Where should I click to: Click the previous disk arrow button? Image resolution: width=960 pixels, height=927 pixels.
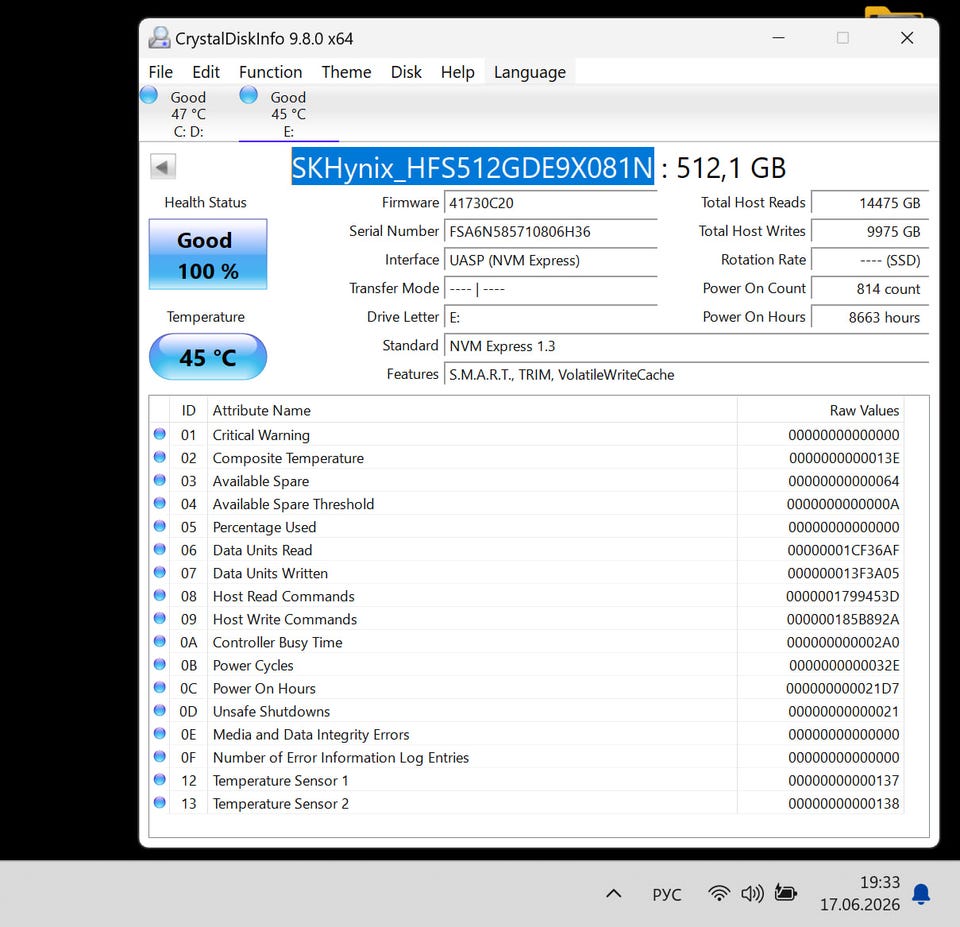163,167
